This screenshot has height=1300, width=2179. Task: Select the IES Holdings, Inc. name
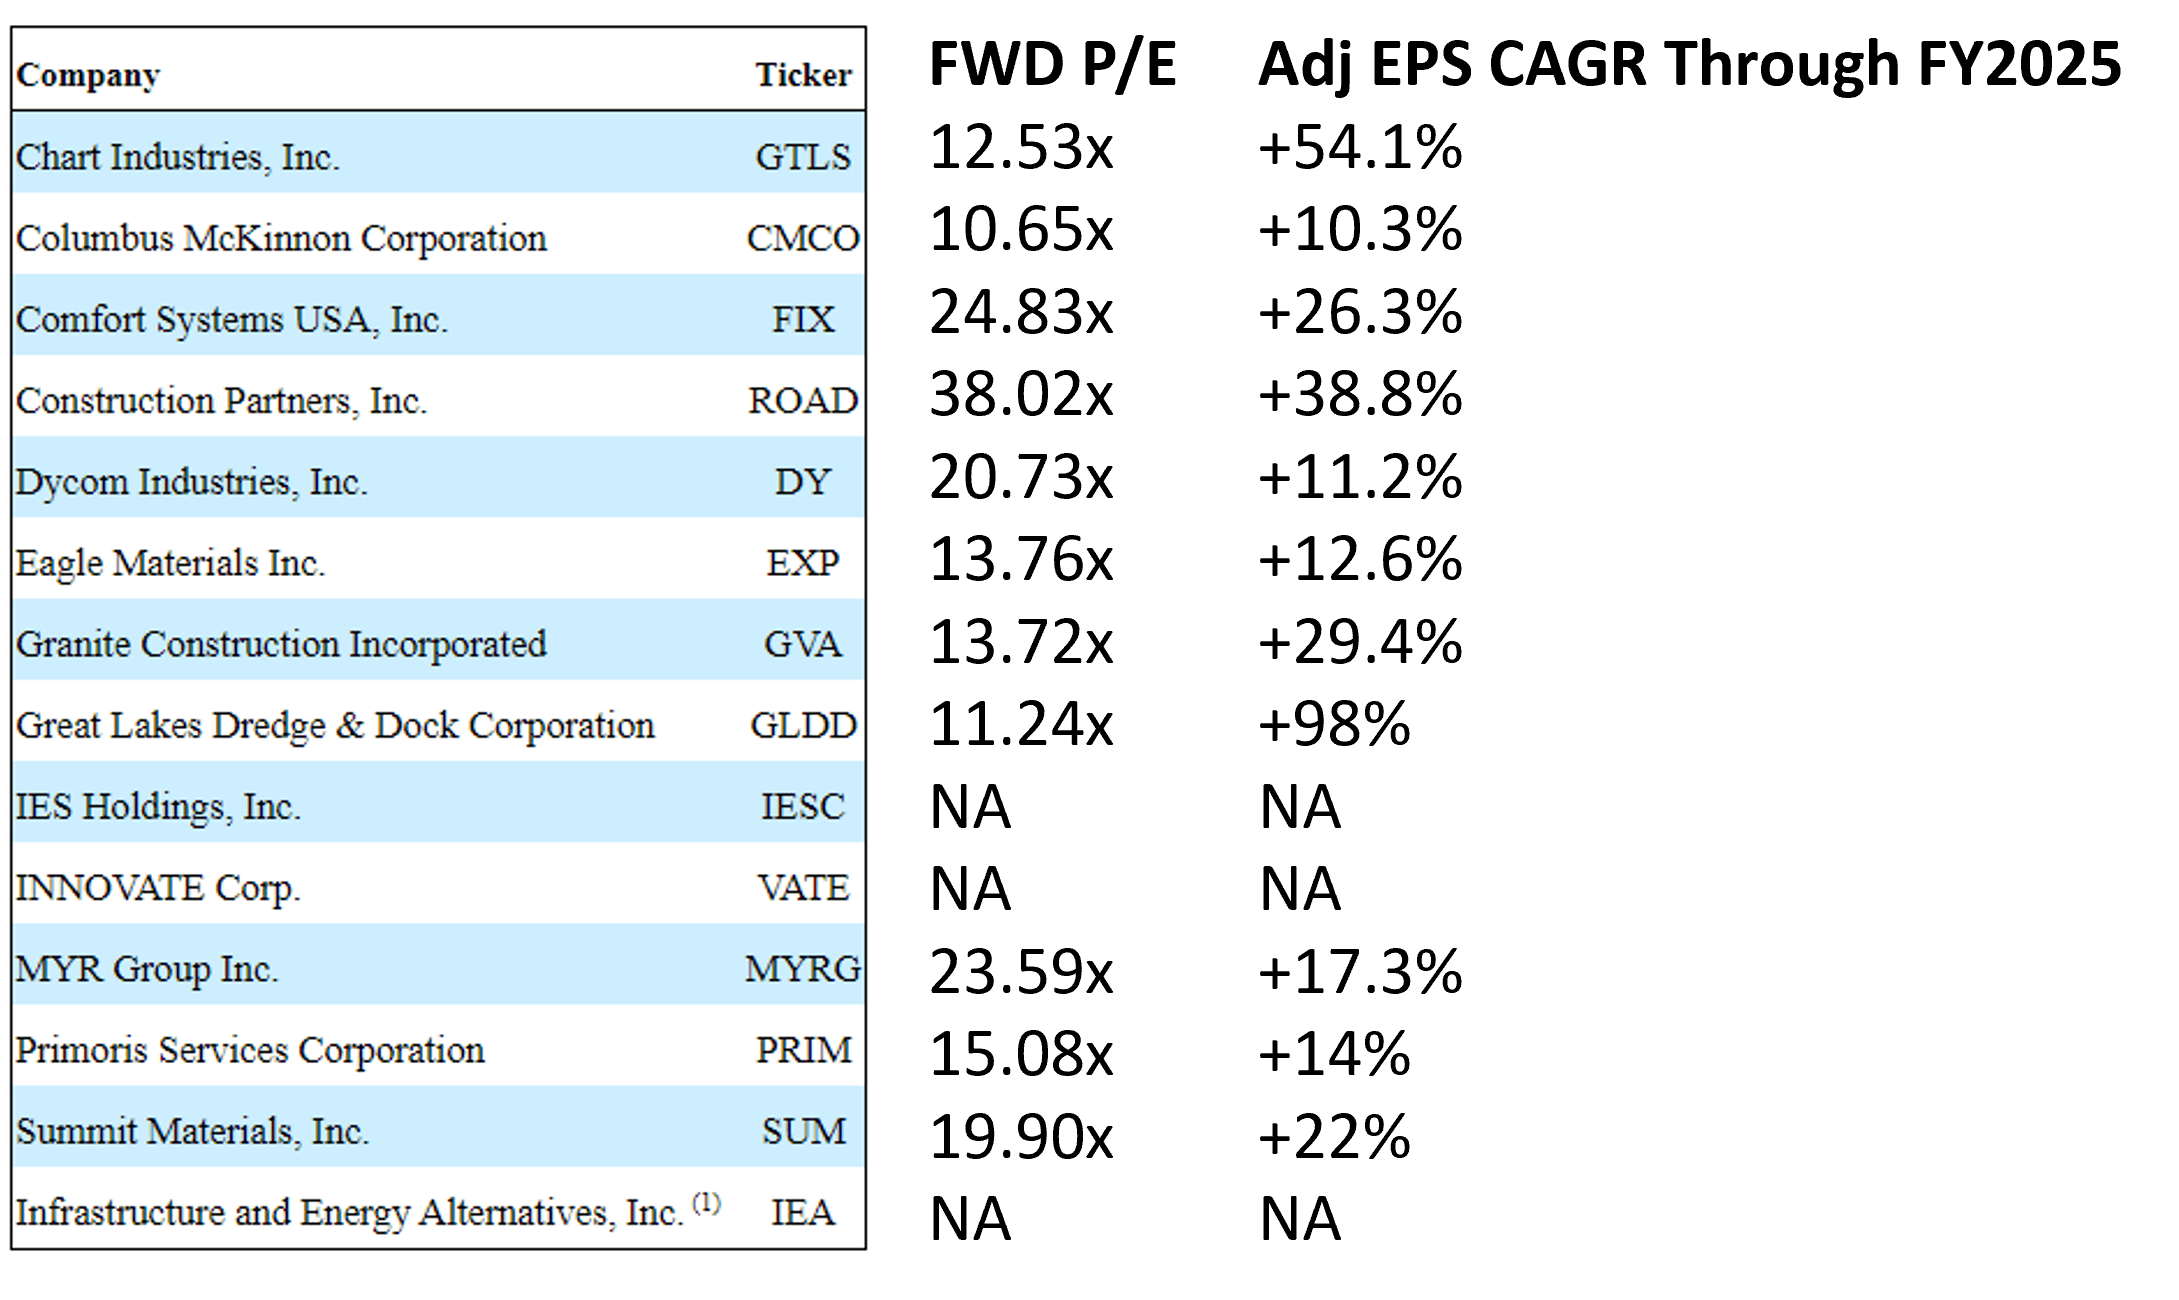pyautogui.click(x=158, y=806)
